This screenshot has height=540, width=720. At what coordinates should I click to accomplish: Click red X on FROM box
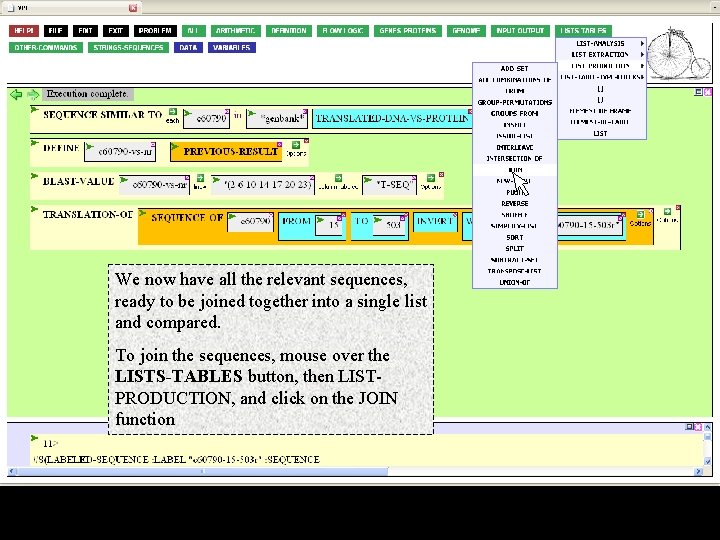pyautogui.click(x=343, y=214)
